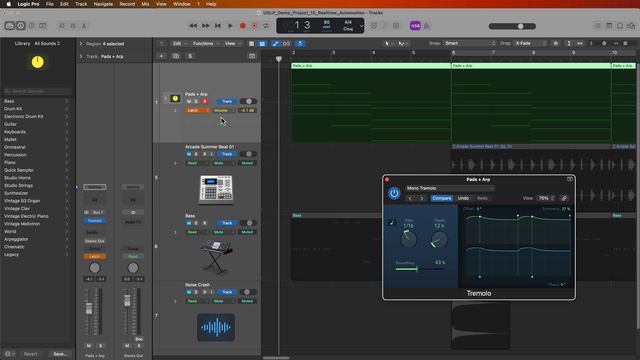
Task: Toggle Show Automation button in tracks toolbar
Action: 276,44
